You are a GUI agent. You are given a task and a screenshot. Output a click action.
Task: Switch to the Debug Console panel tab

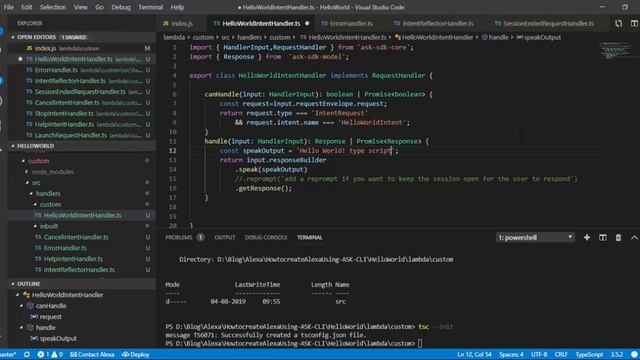pyautogui.click(x=266, y=237)
